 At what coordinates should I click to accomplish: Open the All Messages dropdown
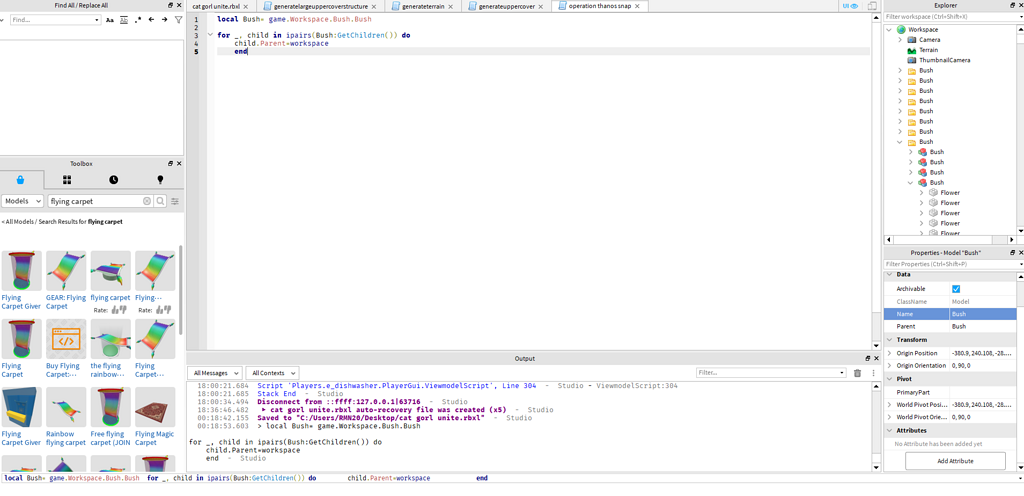point(215,373)
